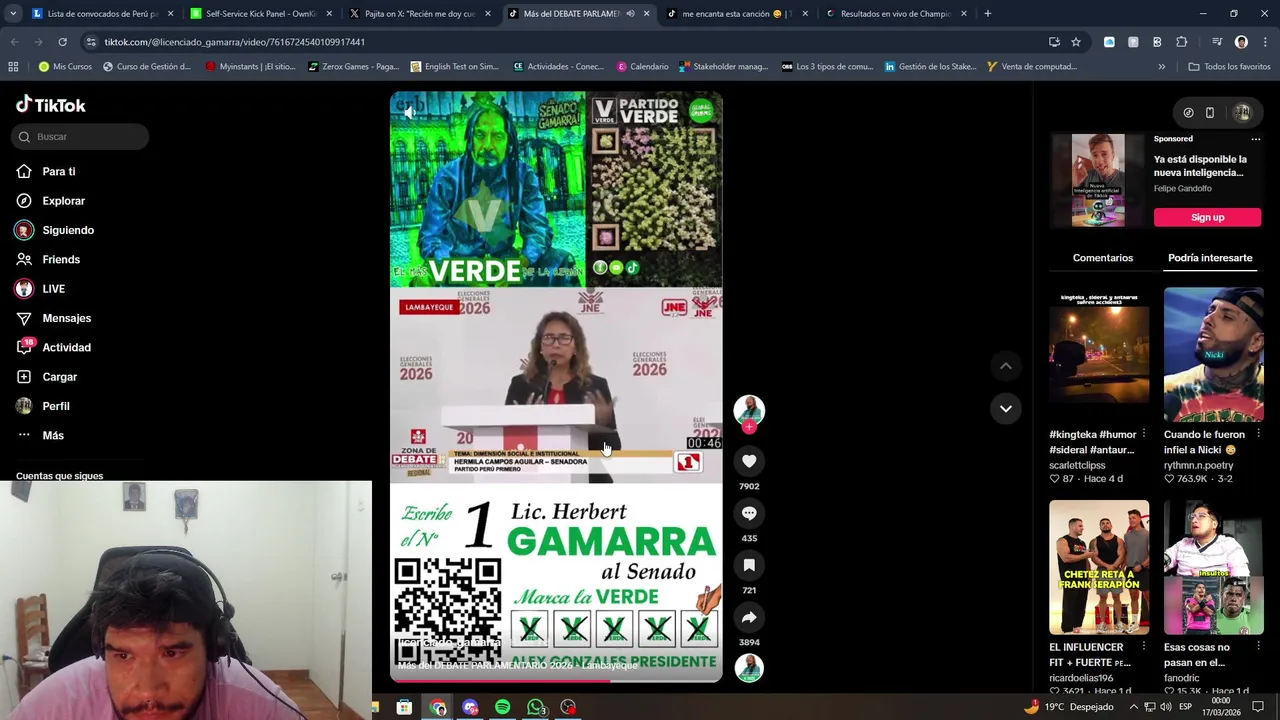Image resolution: width=1280 pixels, height=720 pixels.
Task: Open the Mis Cursos bookmark
Action: (x=65, y=67)
